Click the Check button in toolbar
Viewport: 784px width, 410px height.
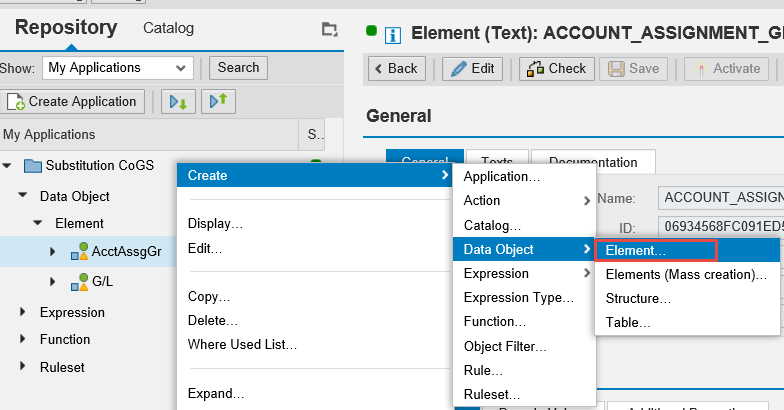pos(557,69)
